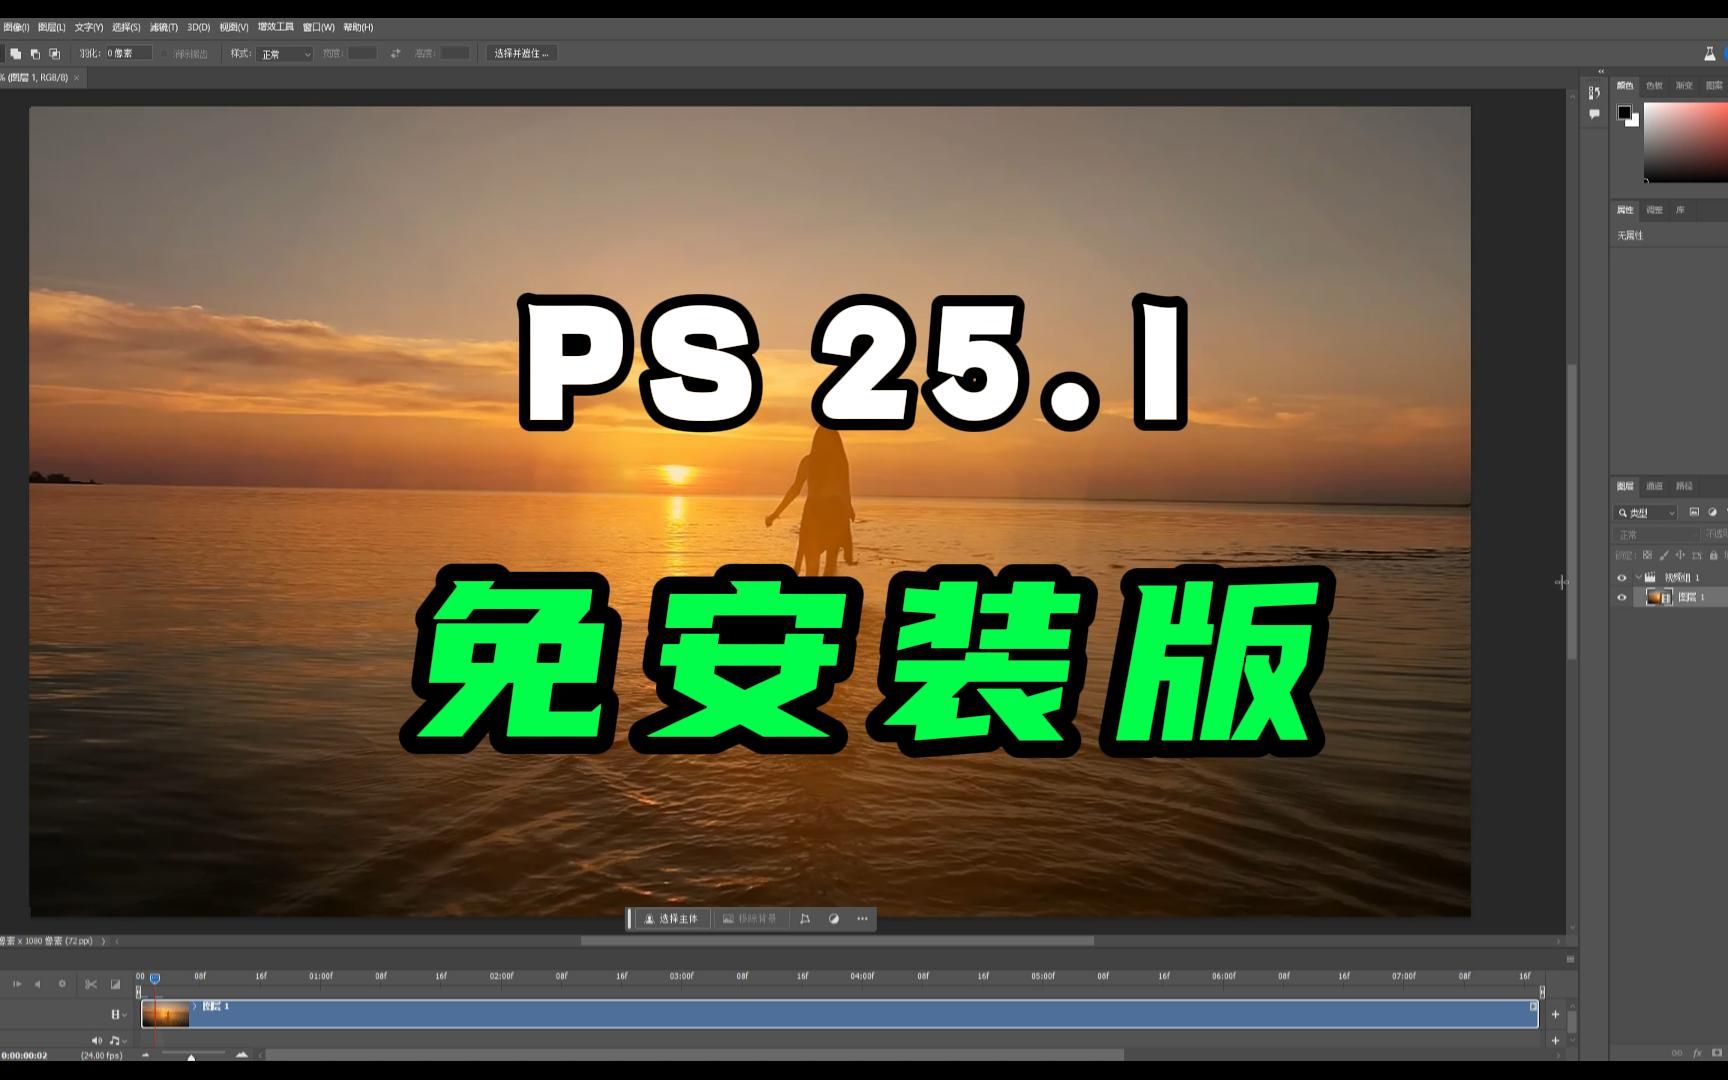
Task: Click the swap width and height icon
Action: (395, 53)
